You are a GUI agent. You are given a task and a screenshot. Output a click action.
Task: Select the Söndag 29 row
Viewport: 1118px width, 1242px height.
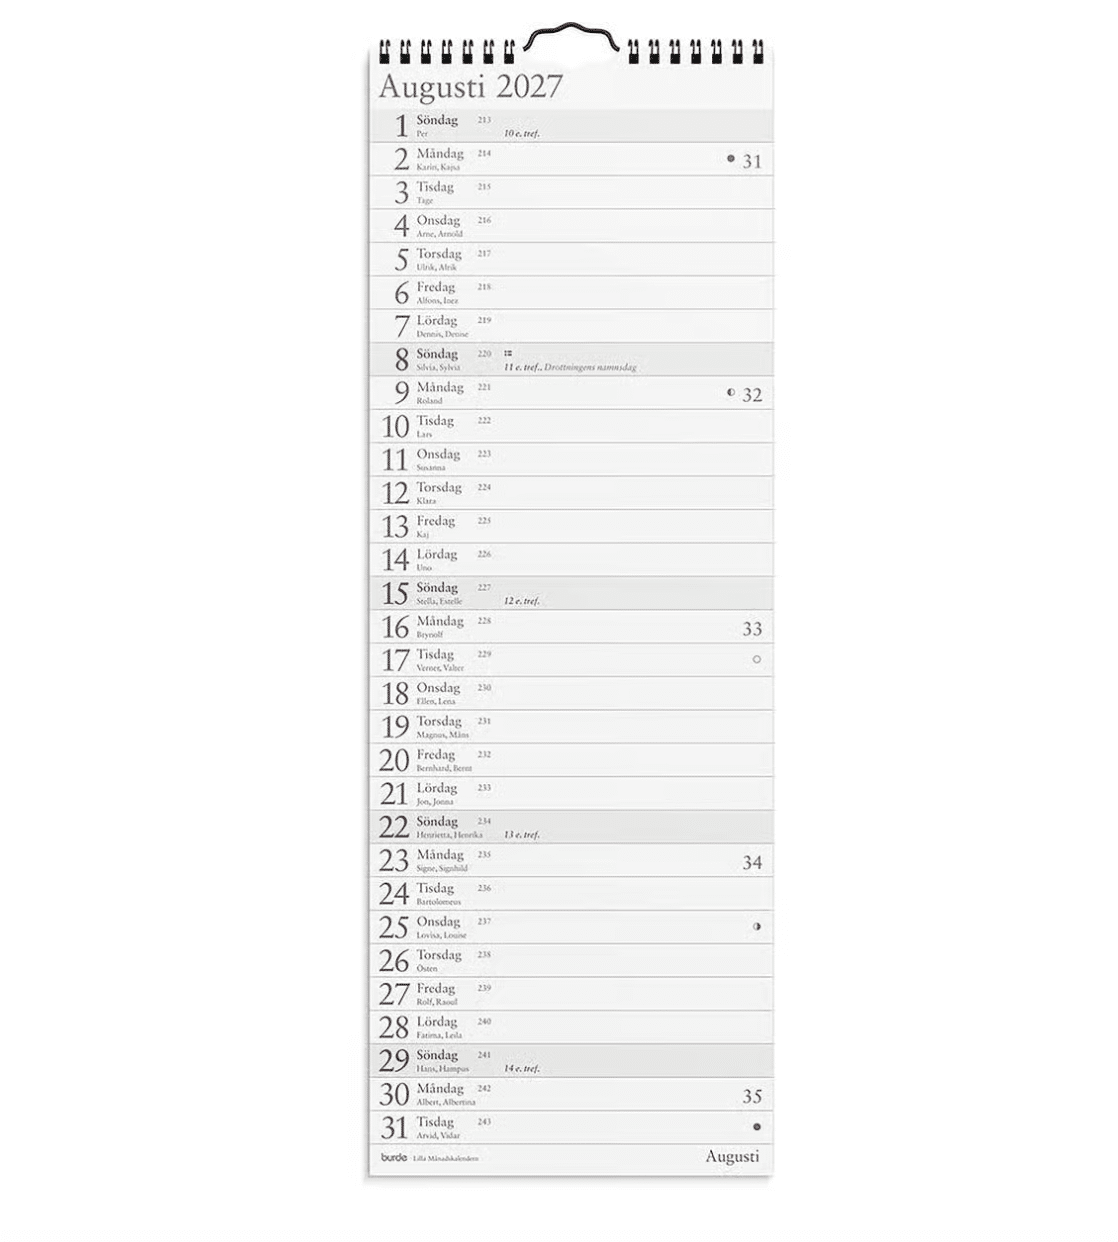coord(572,1060)
